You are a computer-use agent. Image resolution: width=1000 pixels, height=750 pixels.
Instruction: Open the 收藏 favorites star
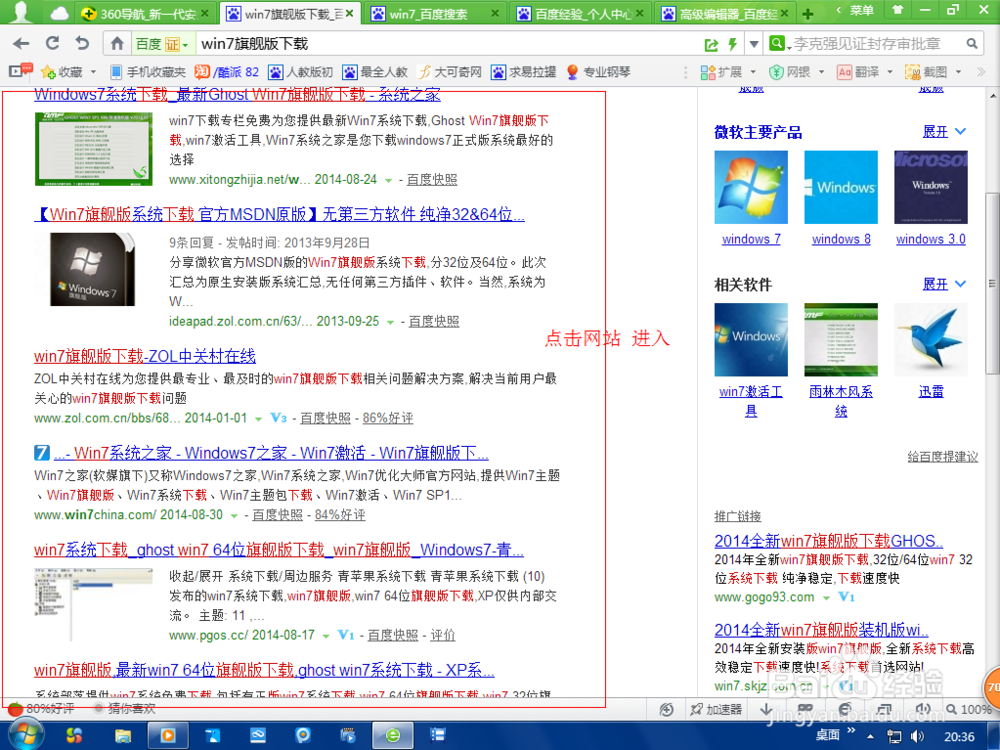pyautogui.click(x=61, y=71)
